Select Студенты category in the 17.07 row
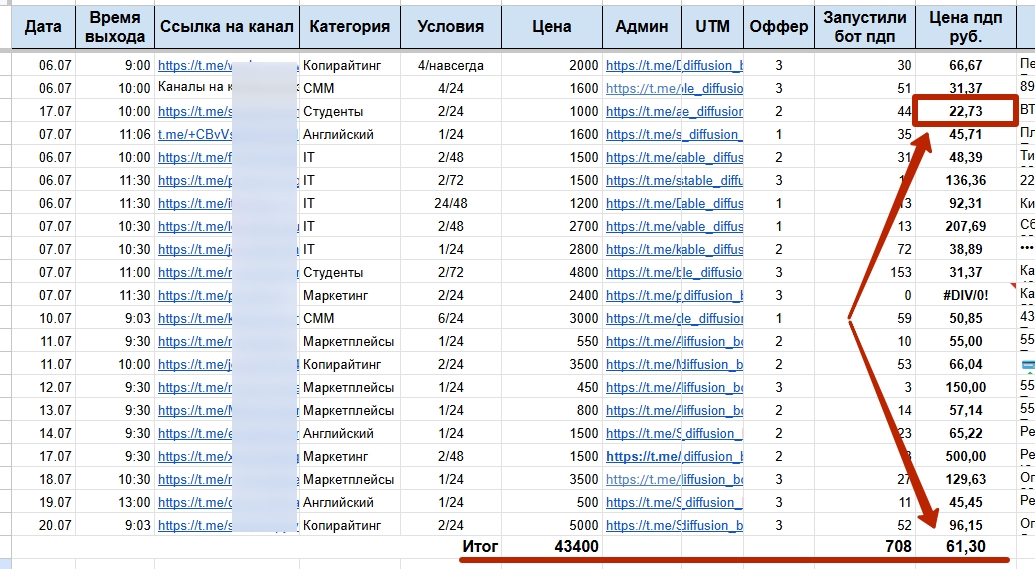1035x569 pixels. coord(350,111)
